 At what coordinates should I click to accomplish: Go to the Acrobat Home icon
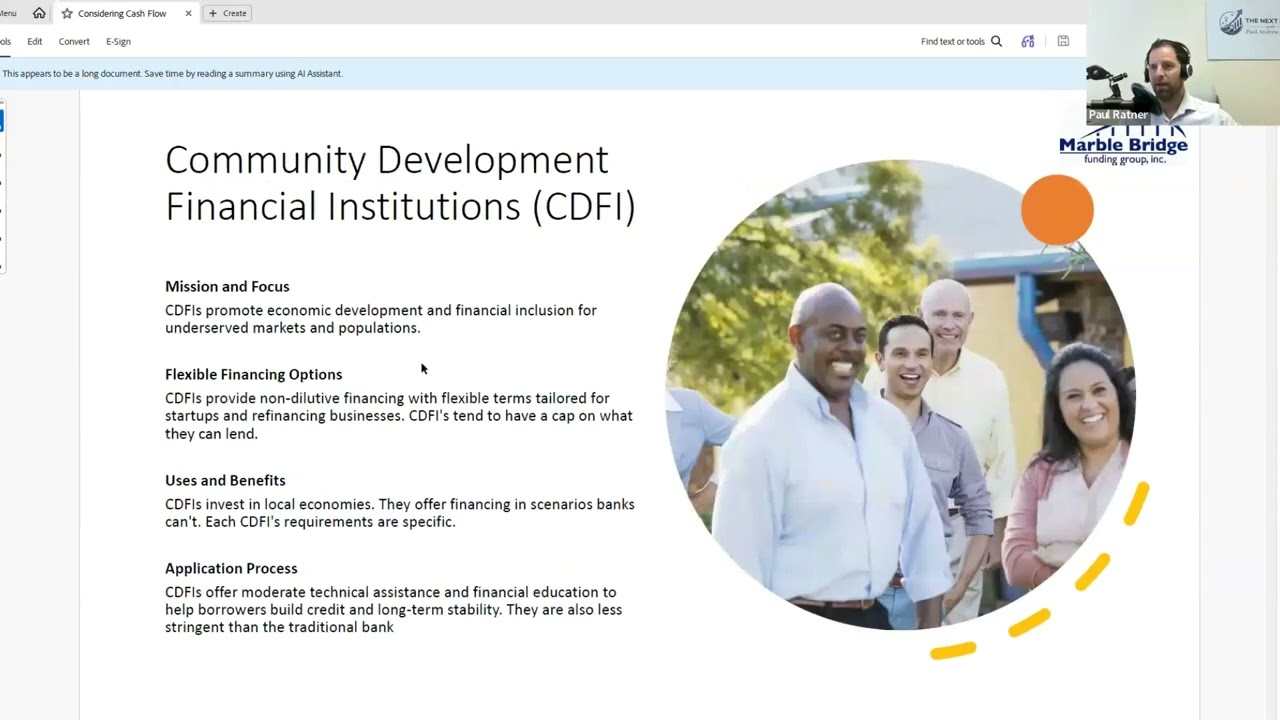coord(39,13)
